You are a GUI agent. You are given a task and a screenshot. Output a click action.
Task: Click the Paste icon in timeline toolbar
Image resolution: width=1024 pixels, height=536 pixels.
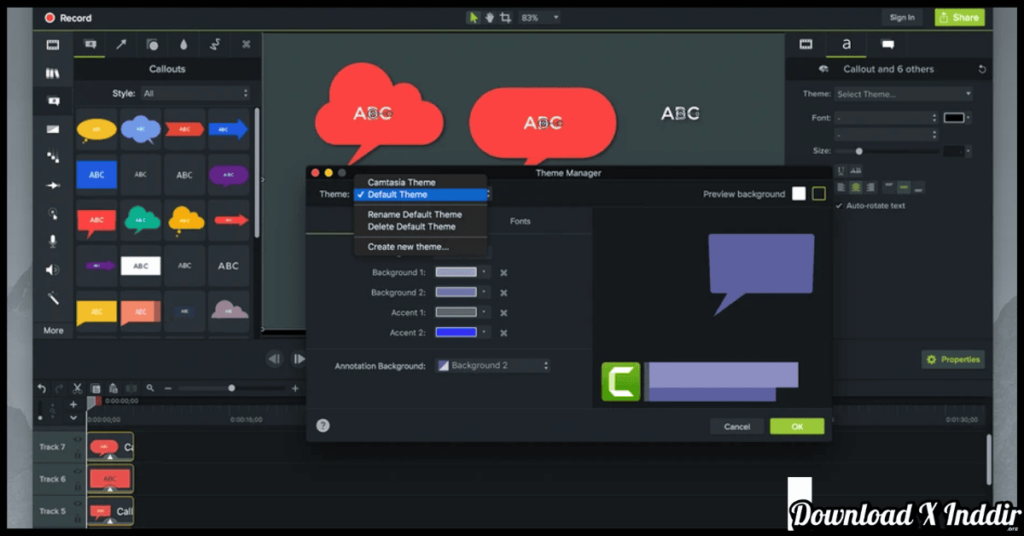tap(113, 388)
